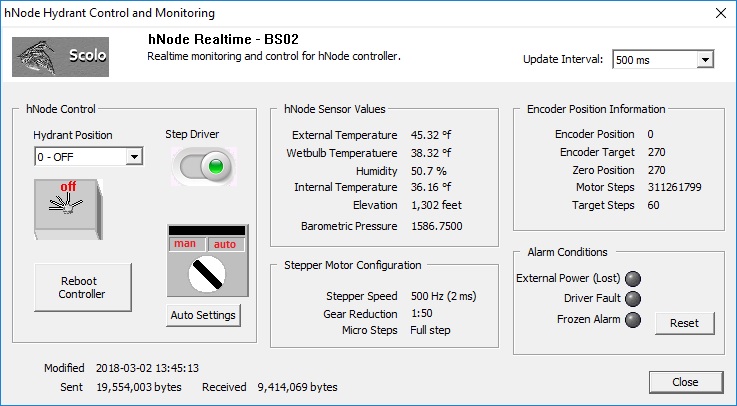Screen dimensions: 737x406
Task: Open Auto Settings
Action: coord(203,315)
